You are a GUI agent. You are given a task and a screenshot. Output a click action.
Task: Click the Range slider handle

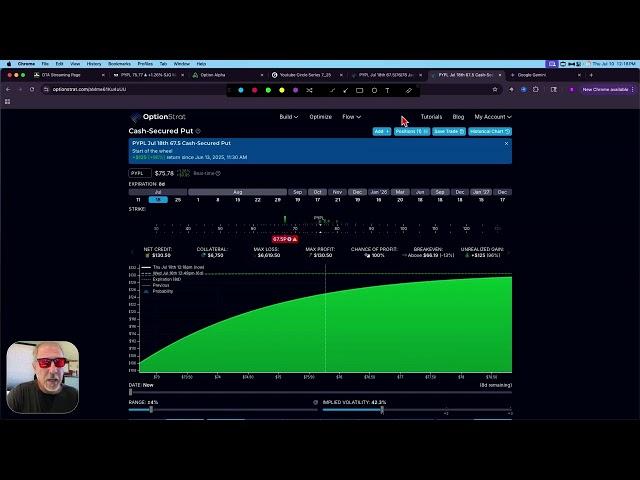[x=151, y=409]
